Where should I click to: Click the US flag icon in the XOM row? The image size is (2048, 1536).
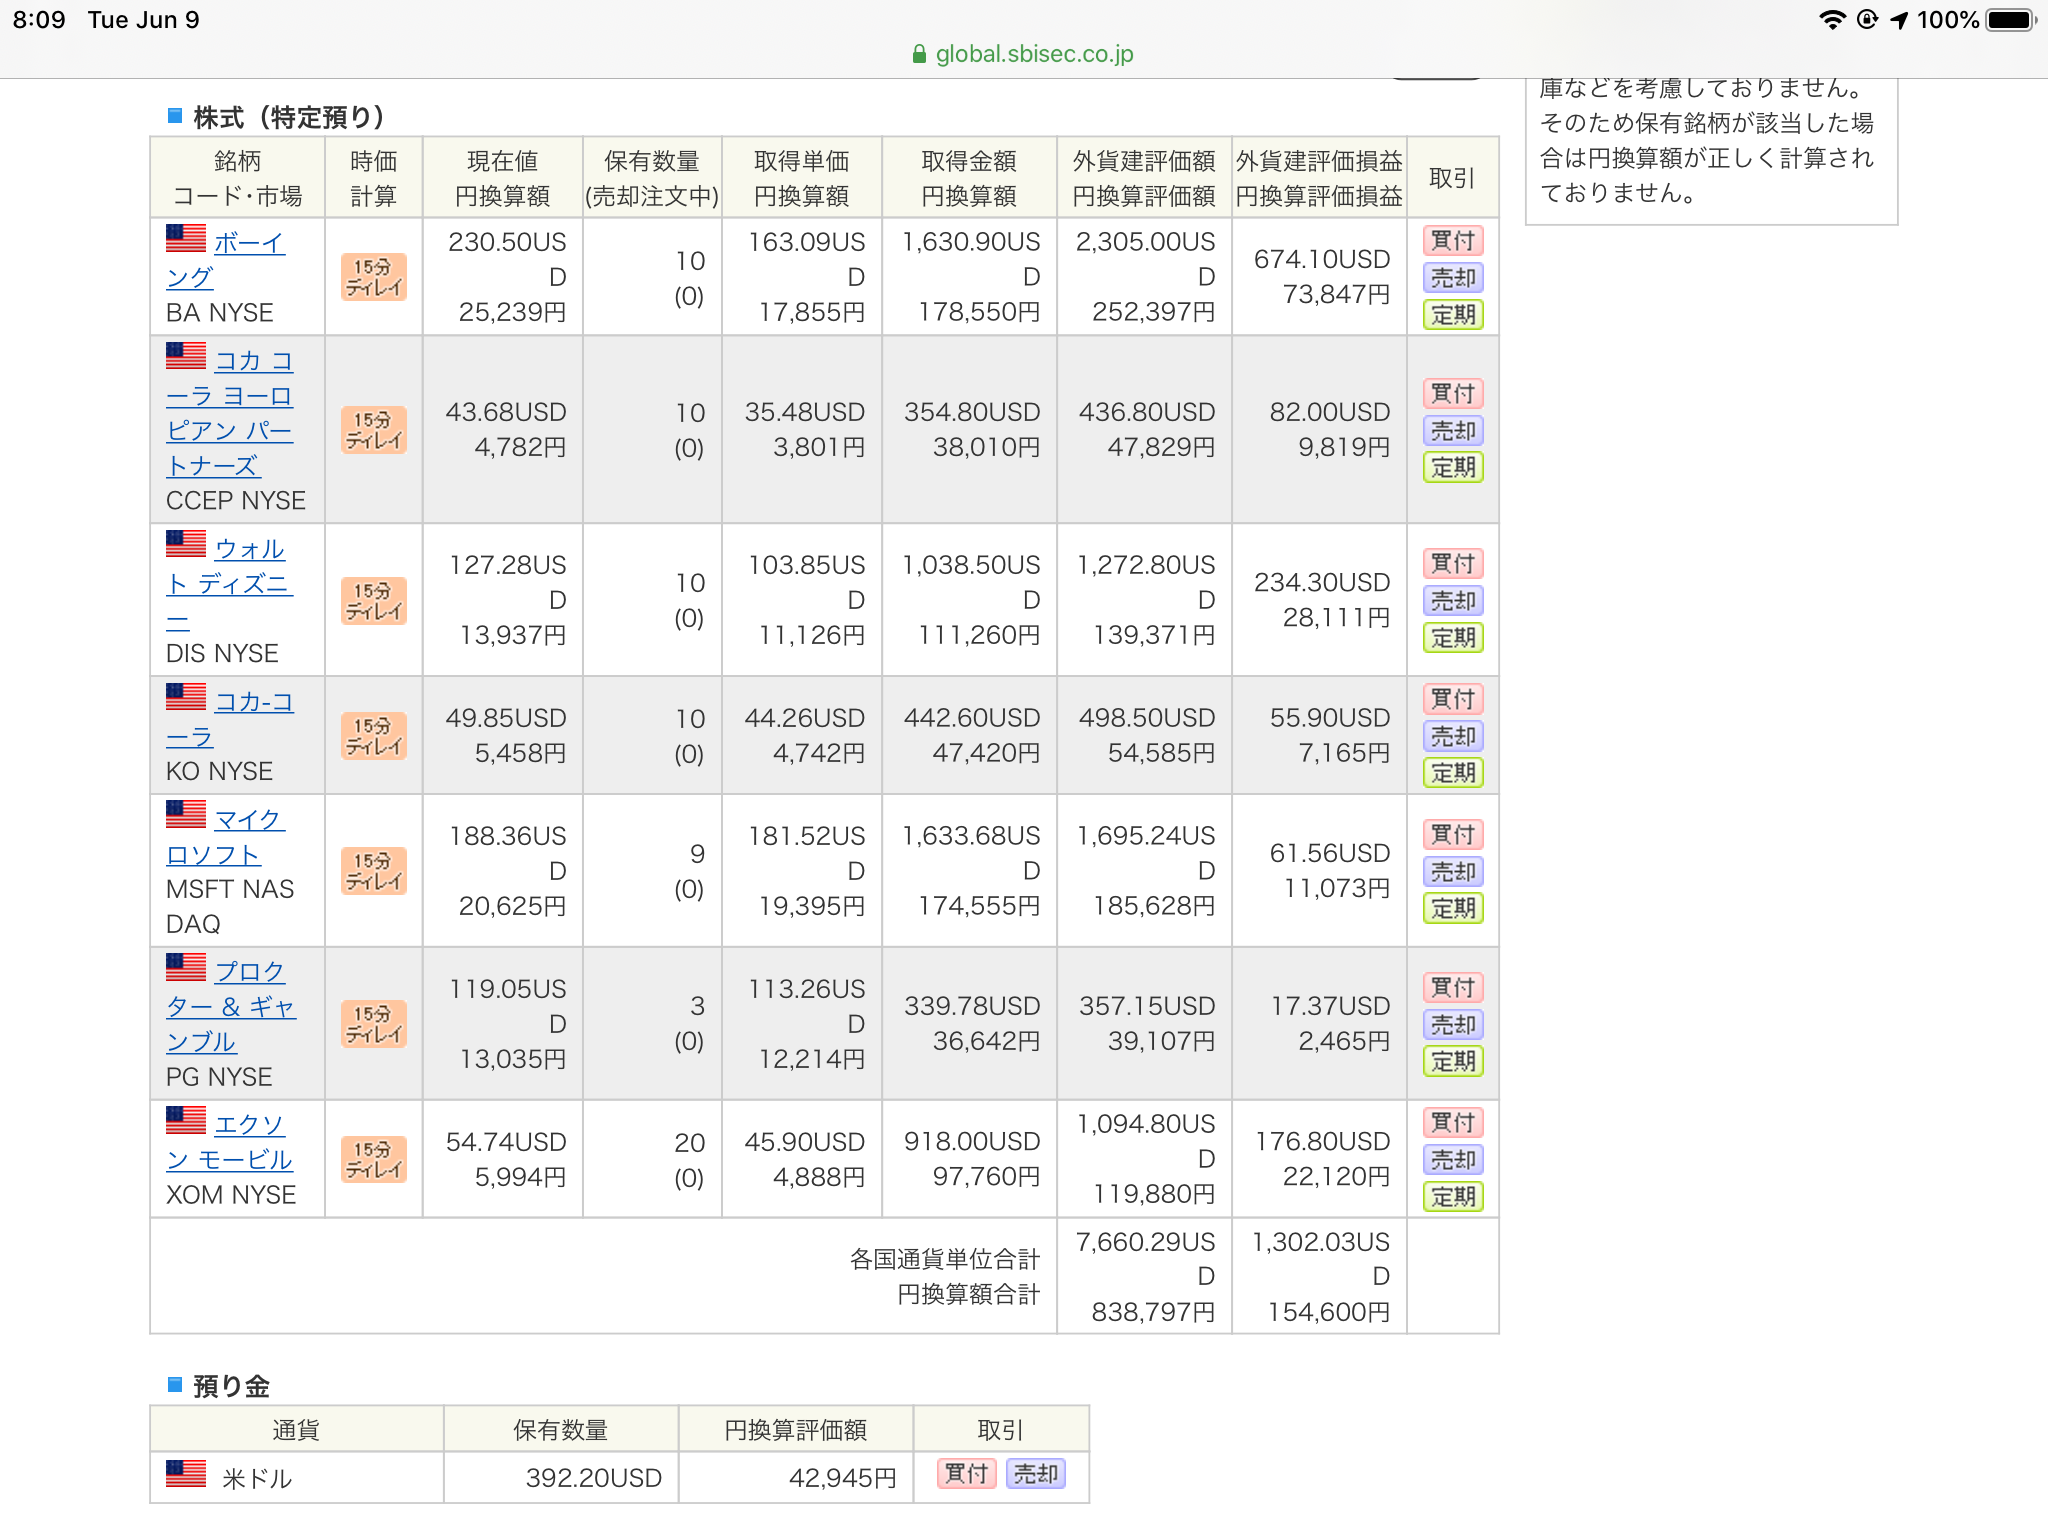click(185, 1120)
